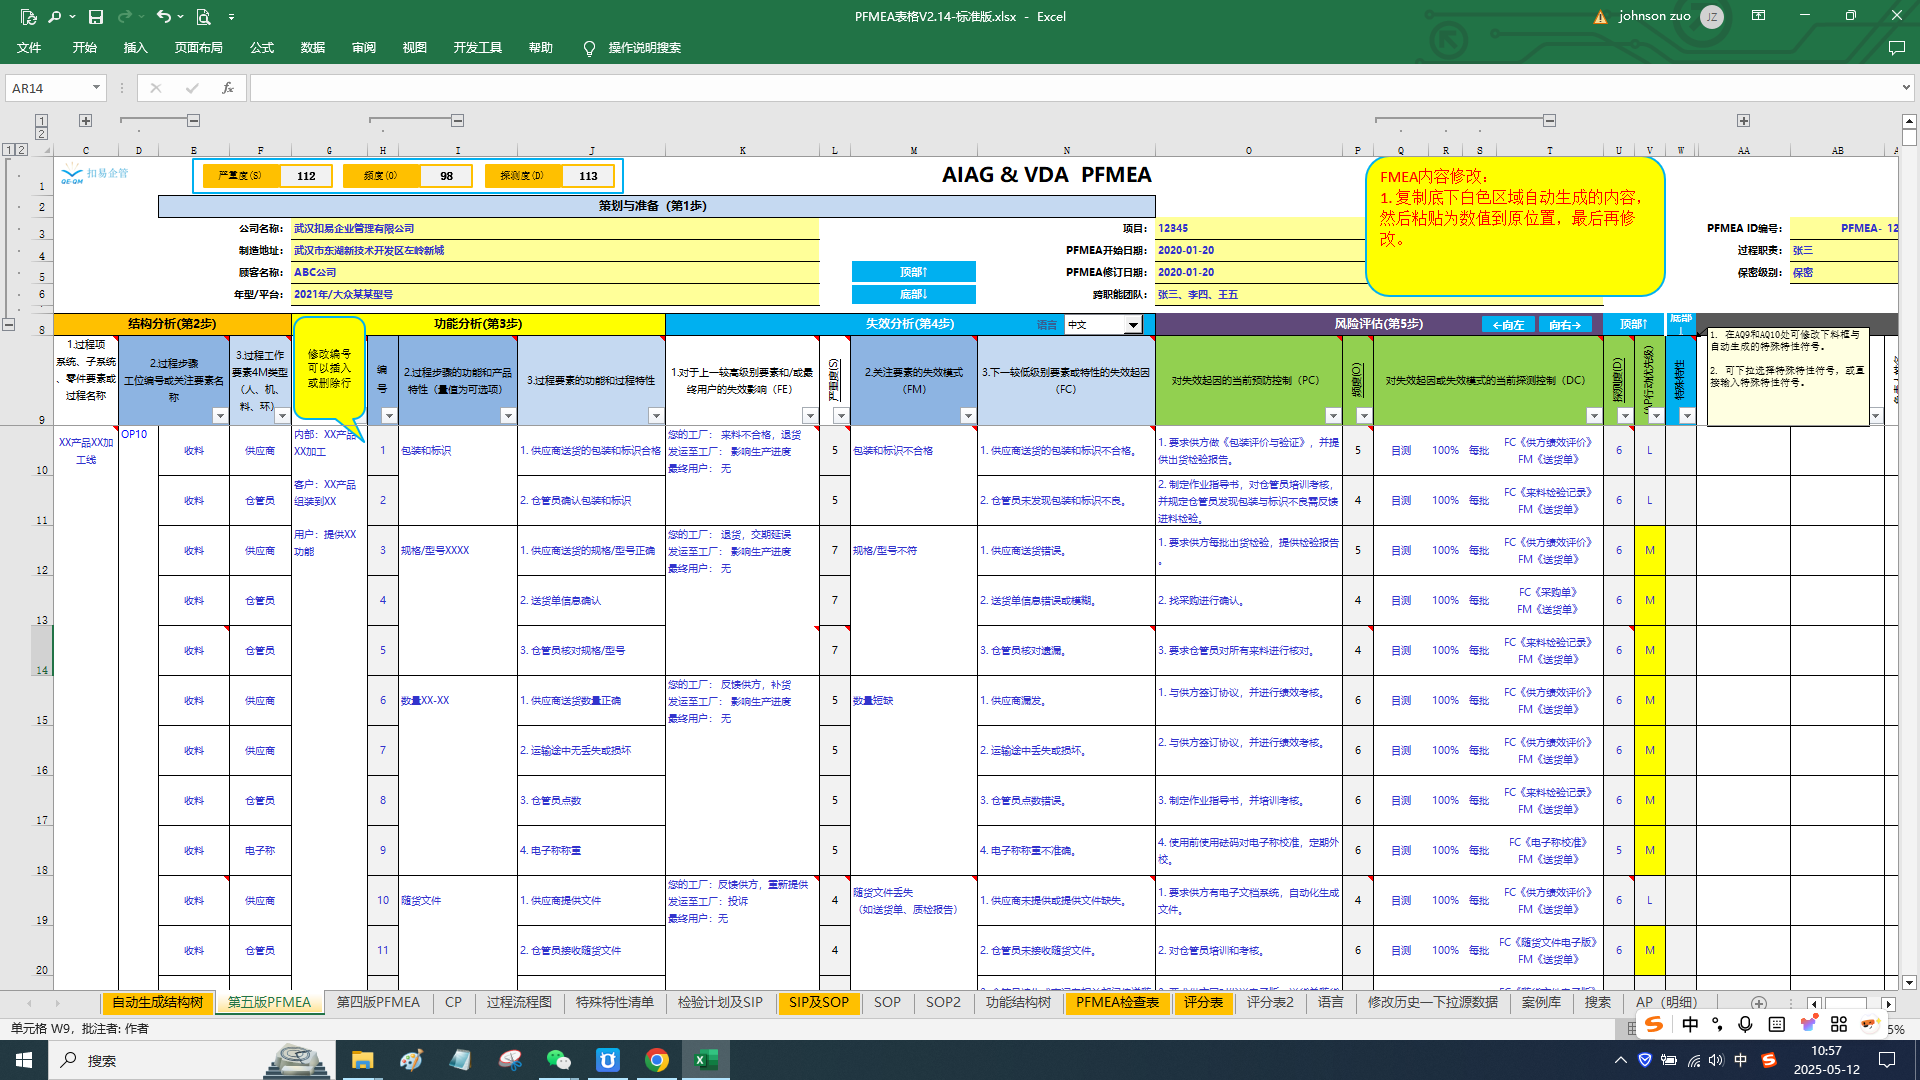Add a new sheet with plus button
Image resolution: width=1920 pixels, height=1080 pixels.
point(1759,1003)
